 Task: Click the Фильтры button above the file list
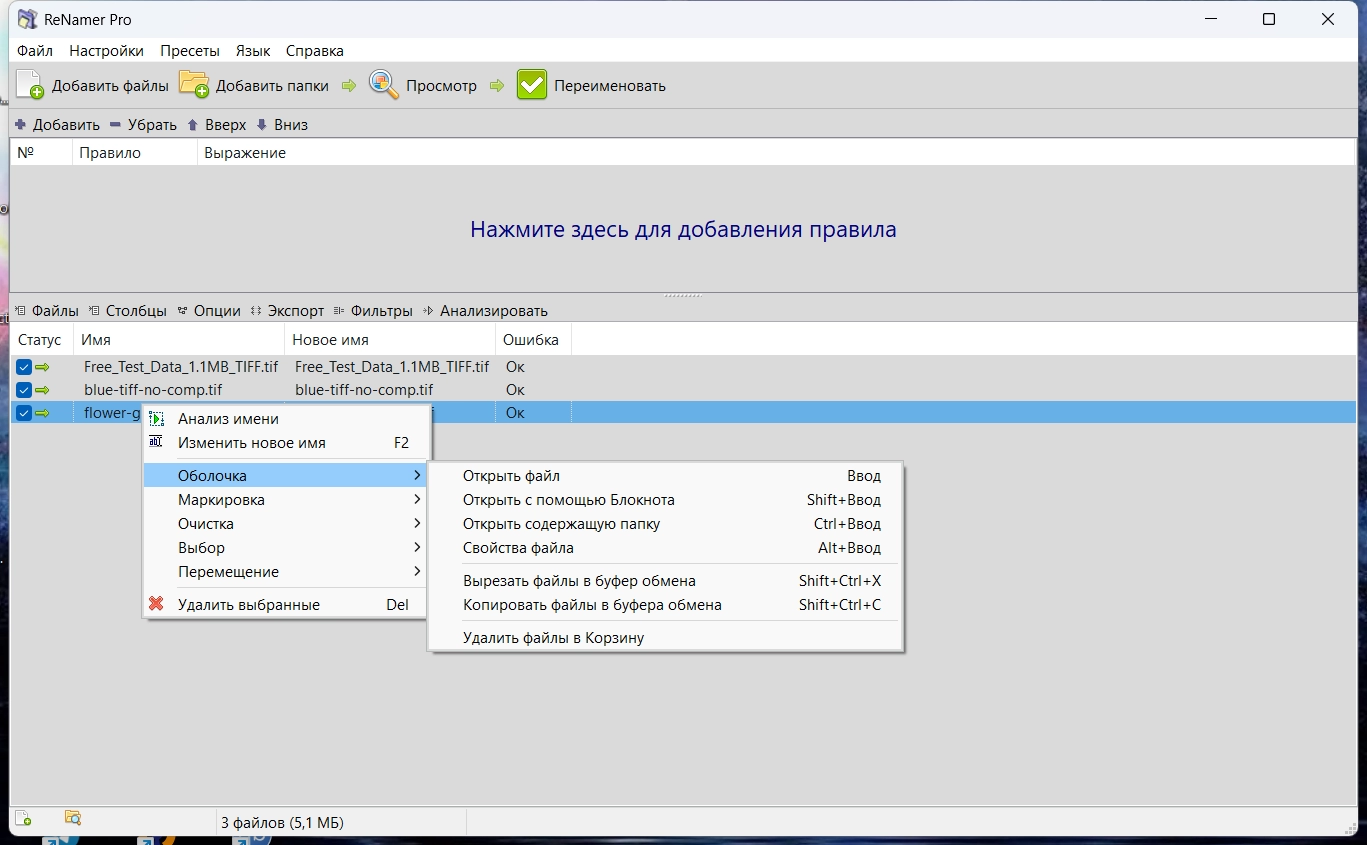373,311
